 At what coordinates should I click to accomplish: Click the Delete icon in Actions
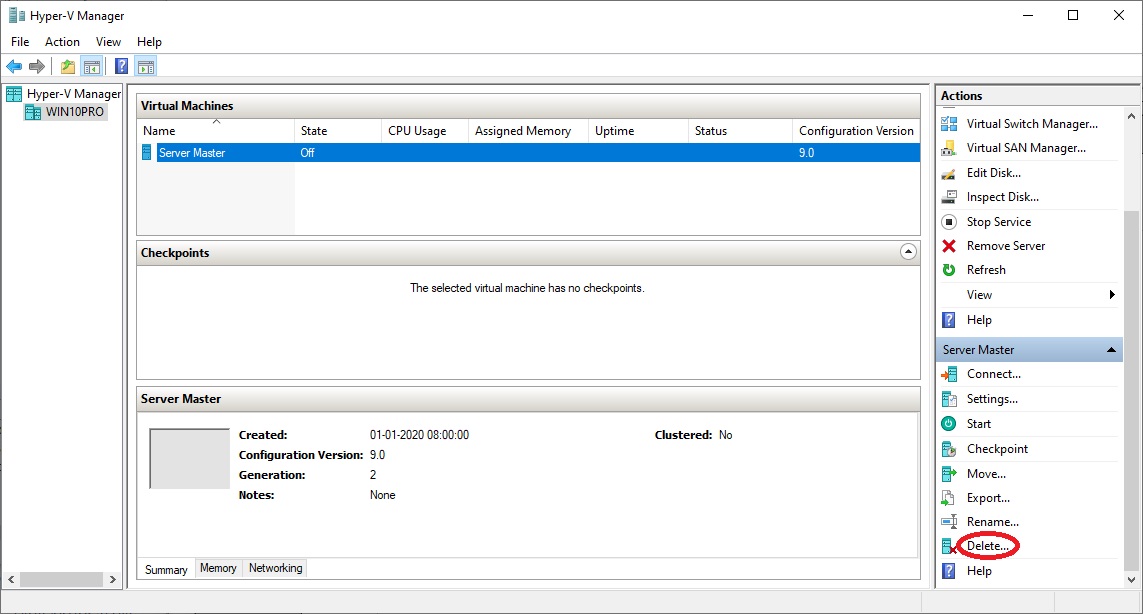point(949,546)
